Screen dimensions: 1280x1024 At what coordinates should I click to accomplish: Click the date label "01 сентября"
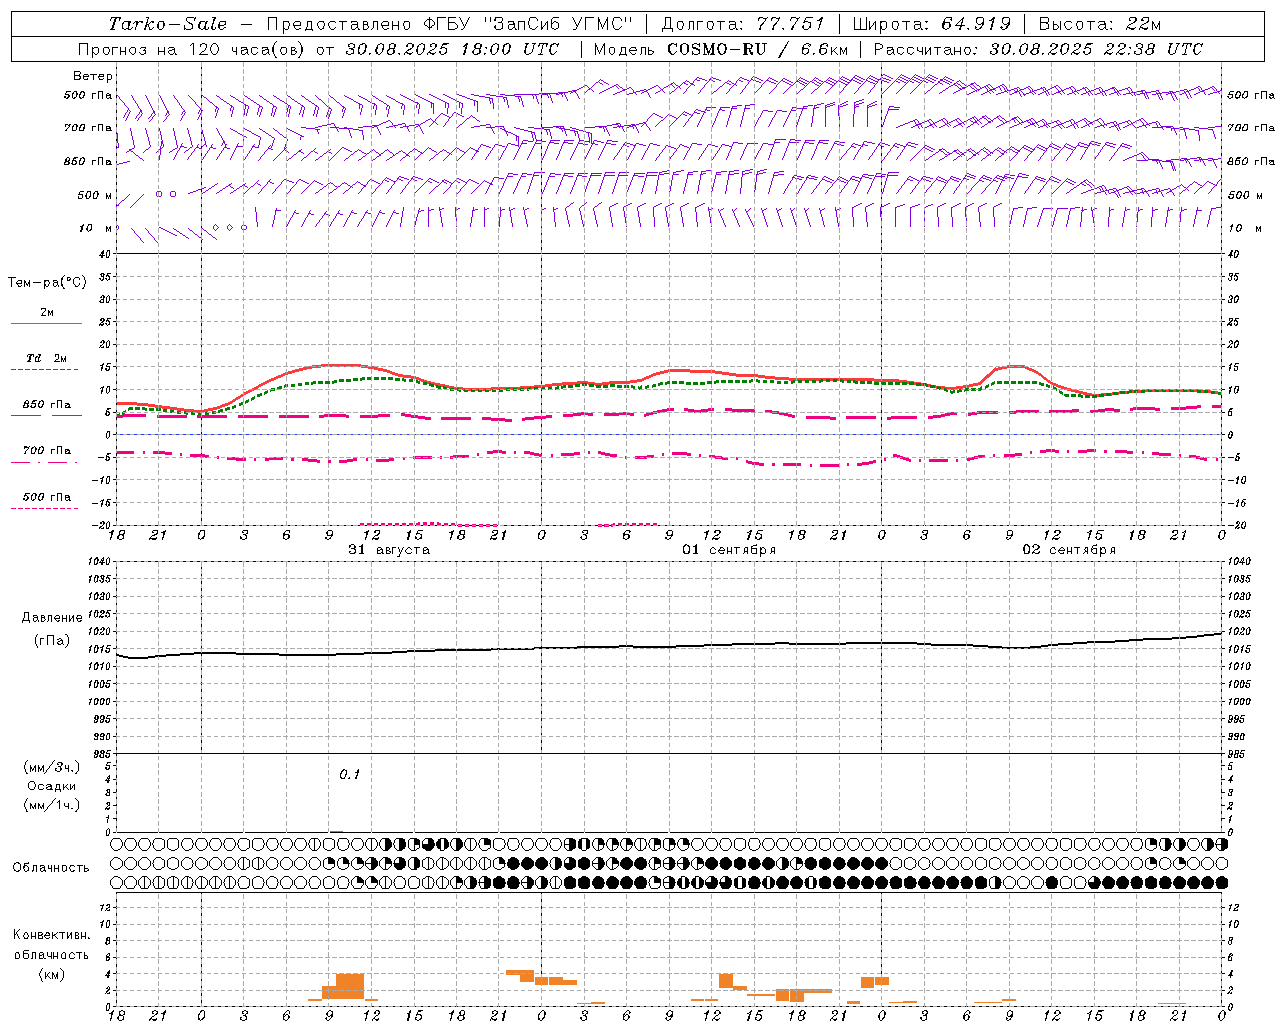tap(729, 550)
